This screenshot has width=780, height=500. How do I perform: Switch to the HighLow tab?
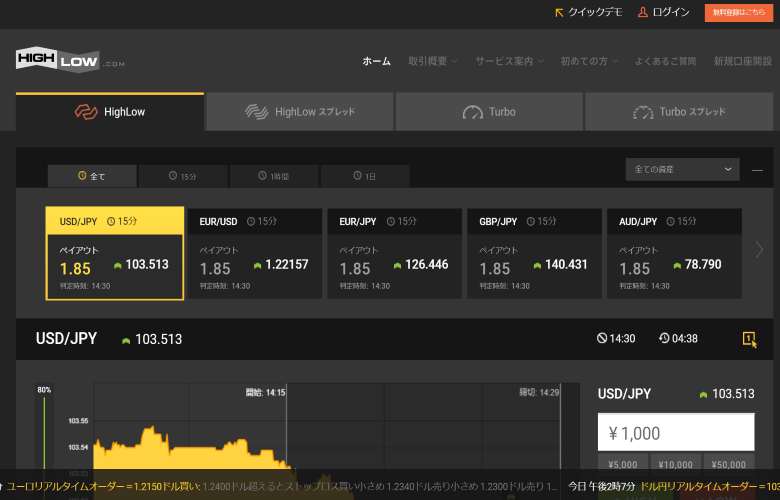pyautogui.click(x=110, y=112)
